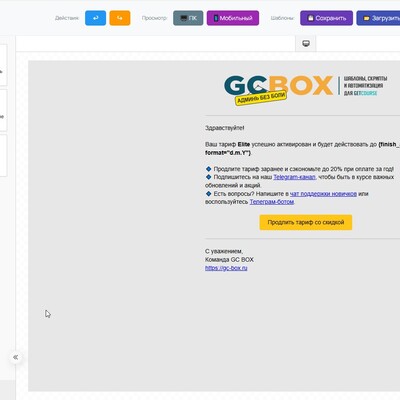
Task: Collapse the left sidebar with double chevron
Action: coord(15,357)
